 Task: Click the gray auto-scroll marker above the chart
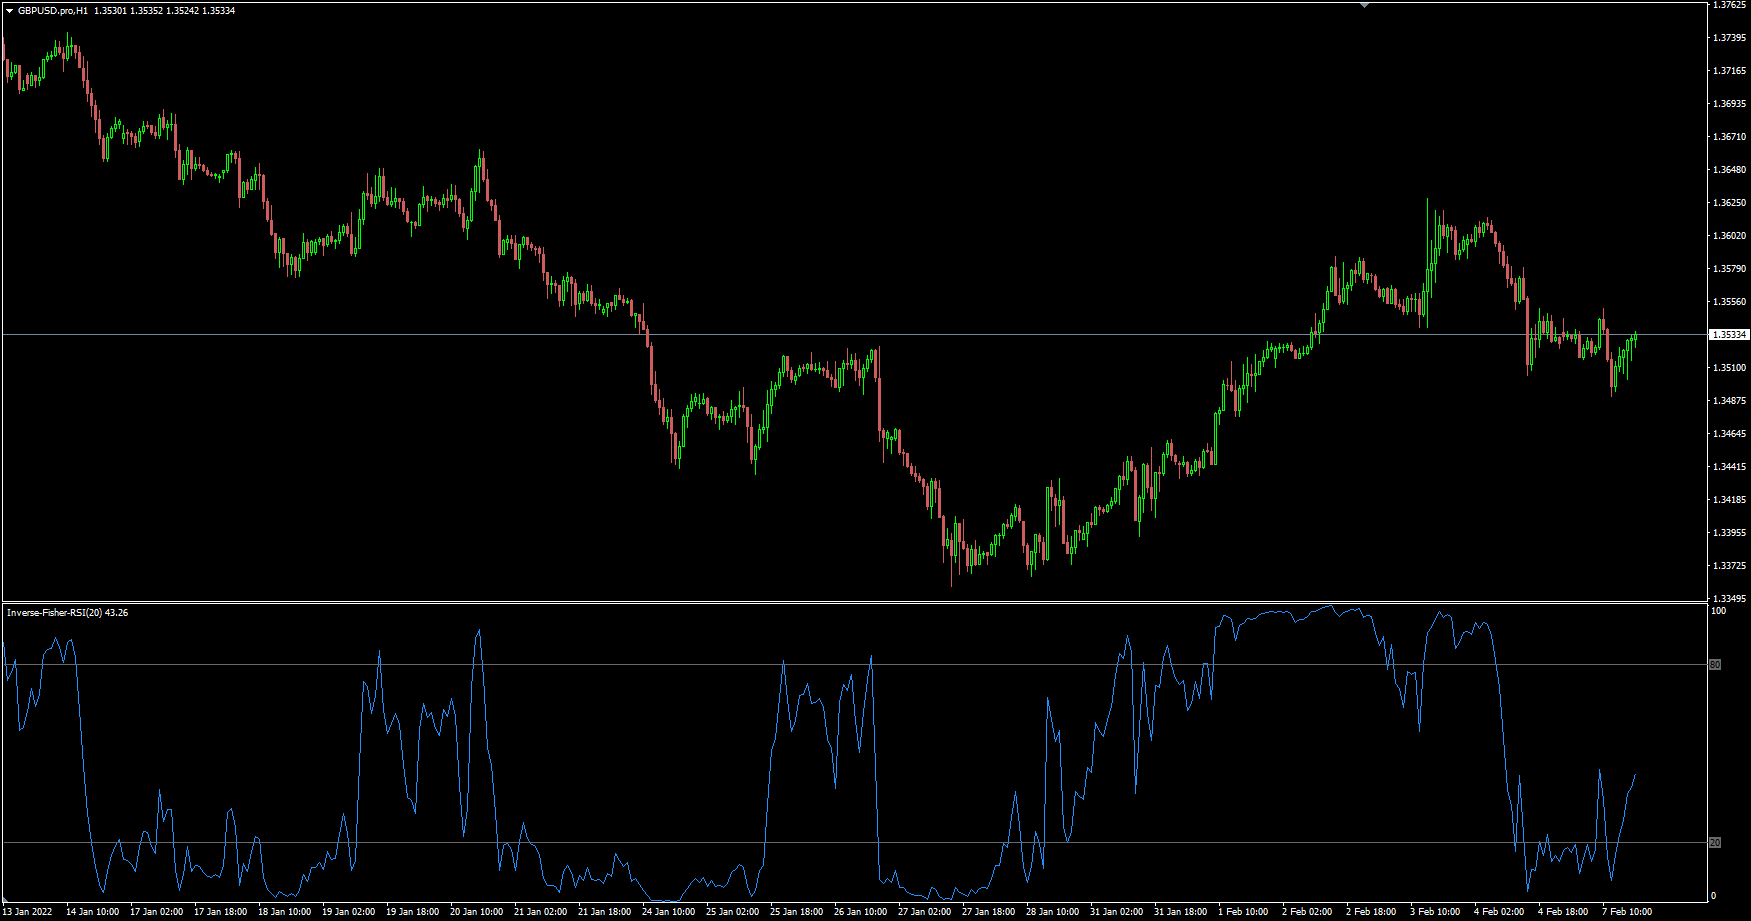(x=1364, y=6)
